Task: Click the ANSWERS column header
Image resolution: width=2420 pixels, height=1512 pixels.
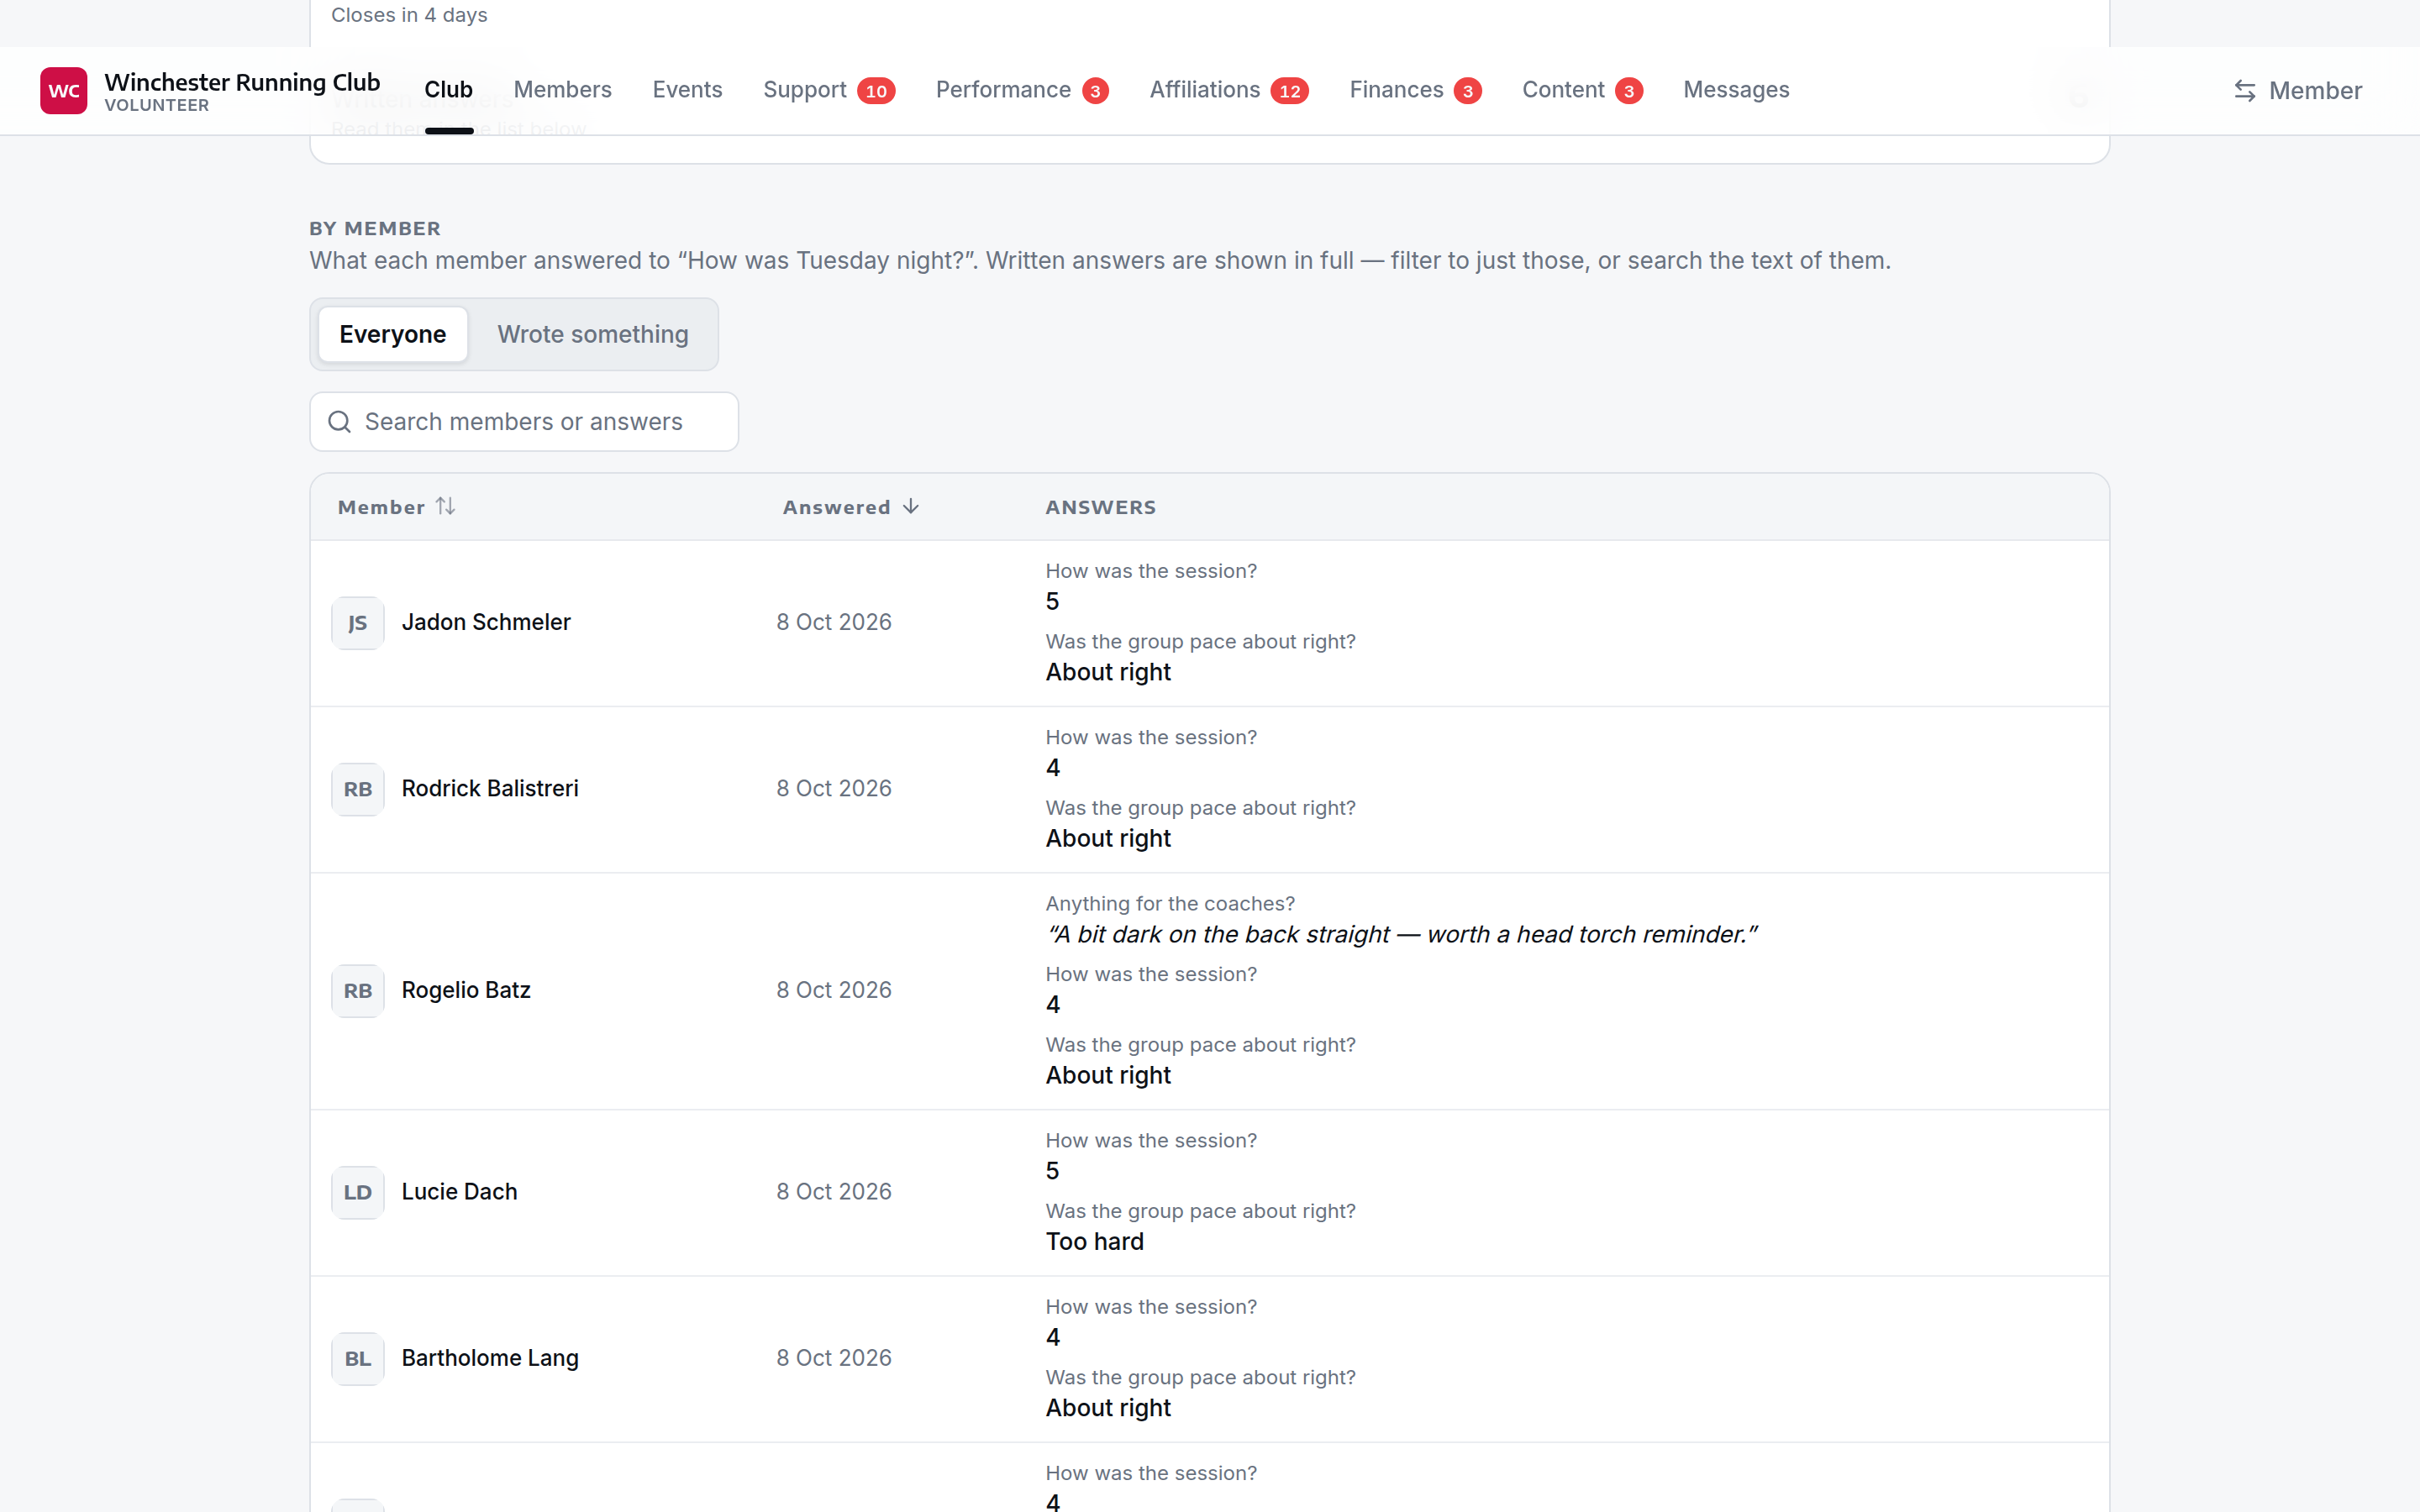Action: click(1101, 507)
